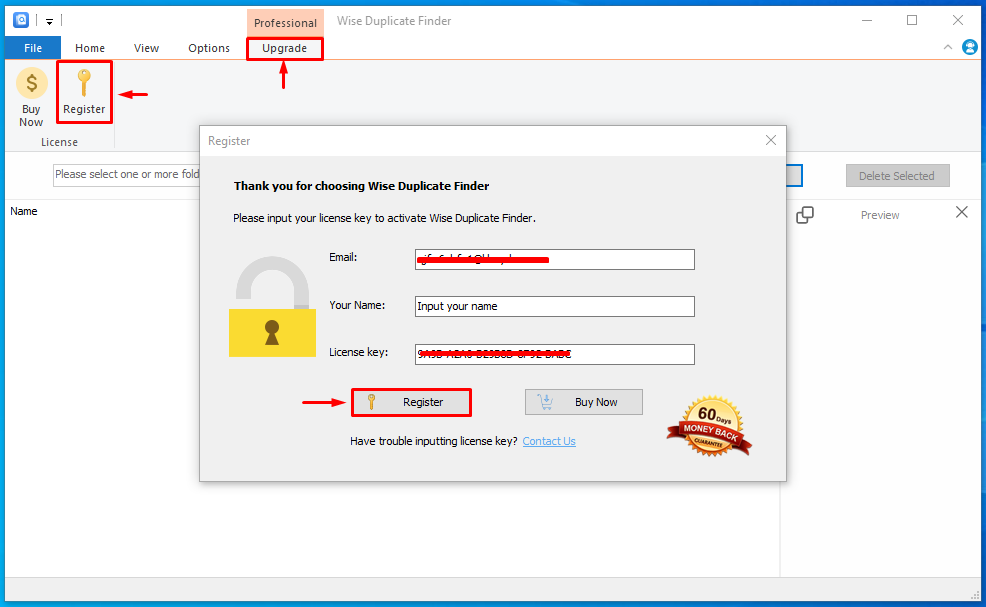The image size is (986, 607).
Task: Minimize the Wise Duplicate Finder window
Action: coord(867,21)
